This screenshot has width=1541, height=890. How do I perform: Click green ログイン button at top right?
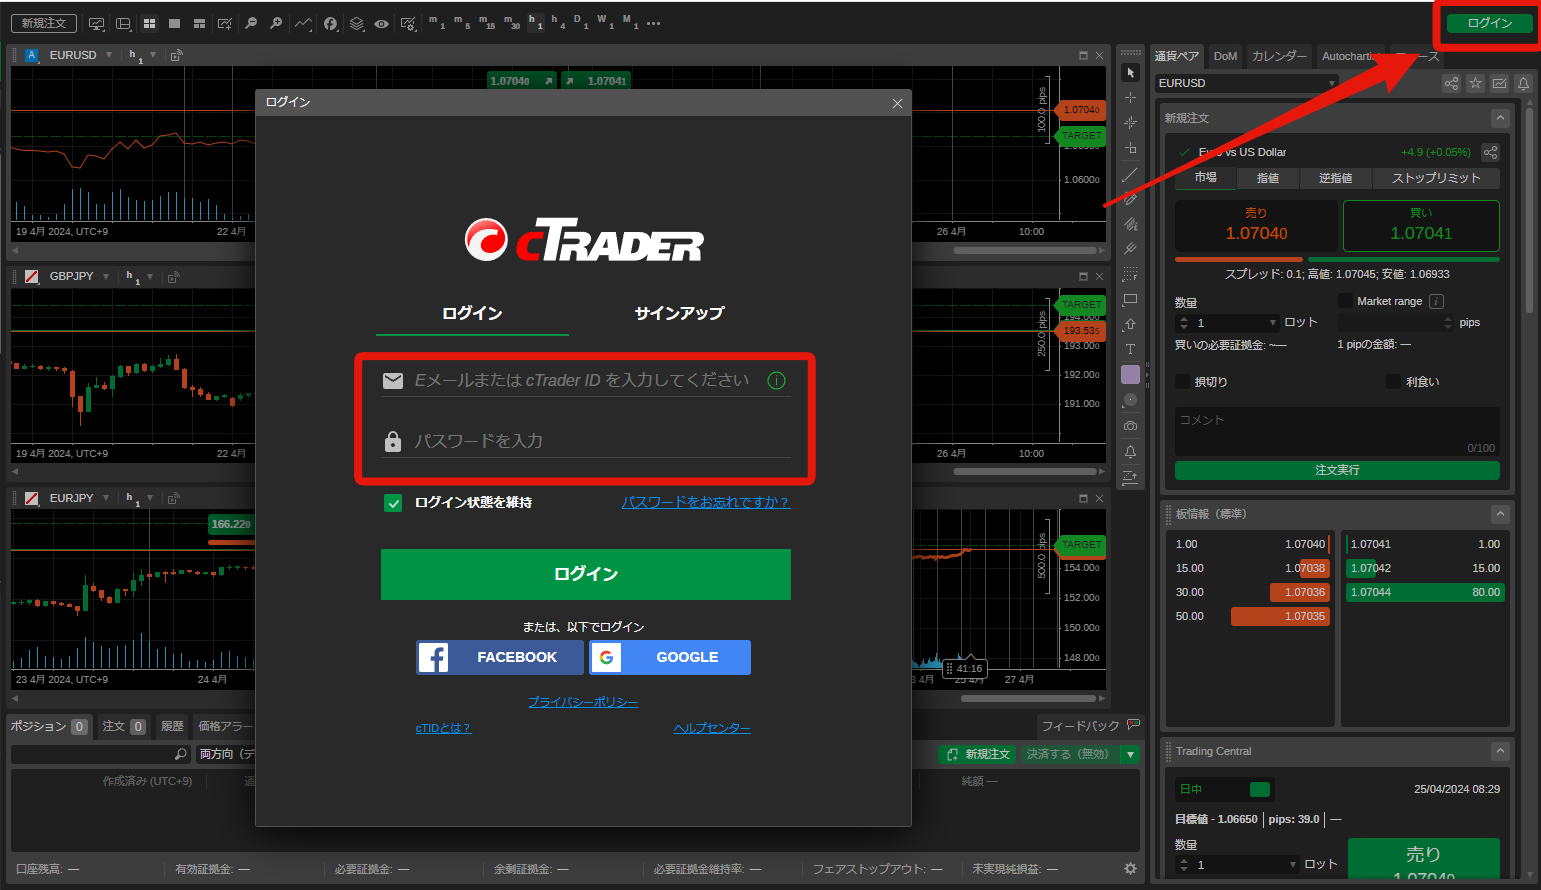1490,23
